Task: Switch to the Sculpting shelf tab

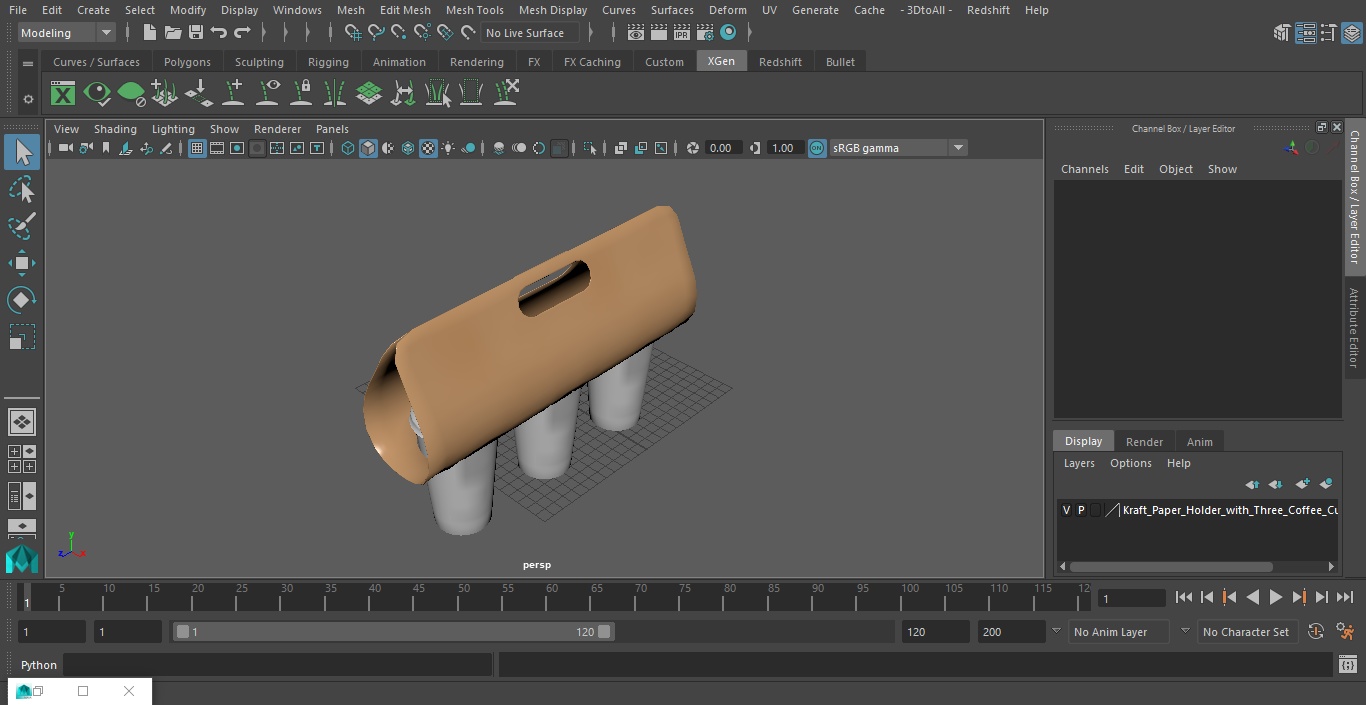Action: pyautogui.click(x=259, y=62)
